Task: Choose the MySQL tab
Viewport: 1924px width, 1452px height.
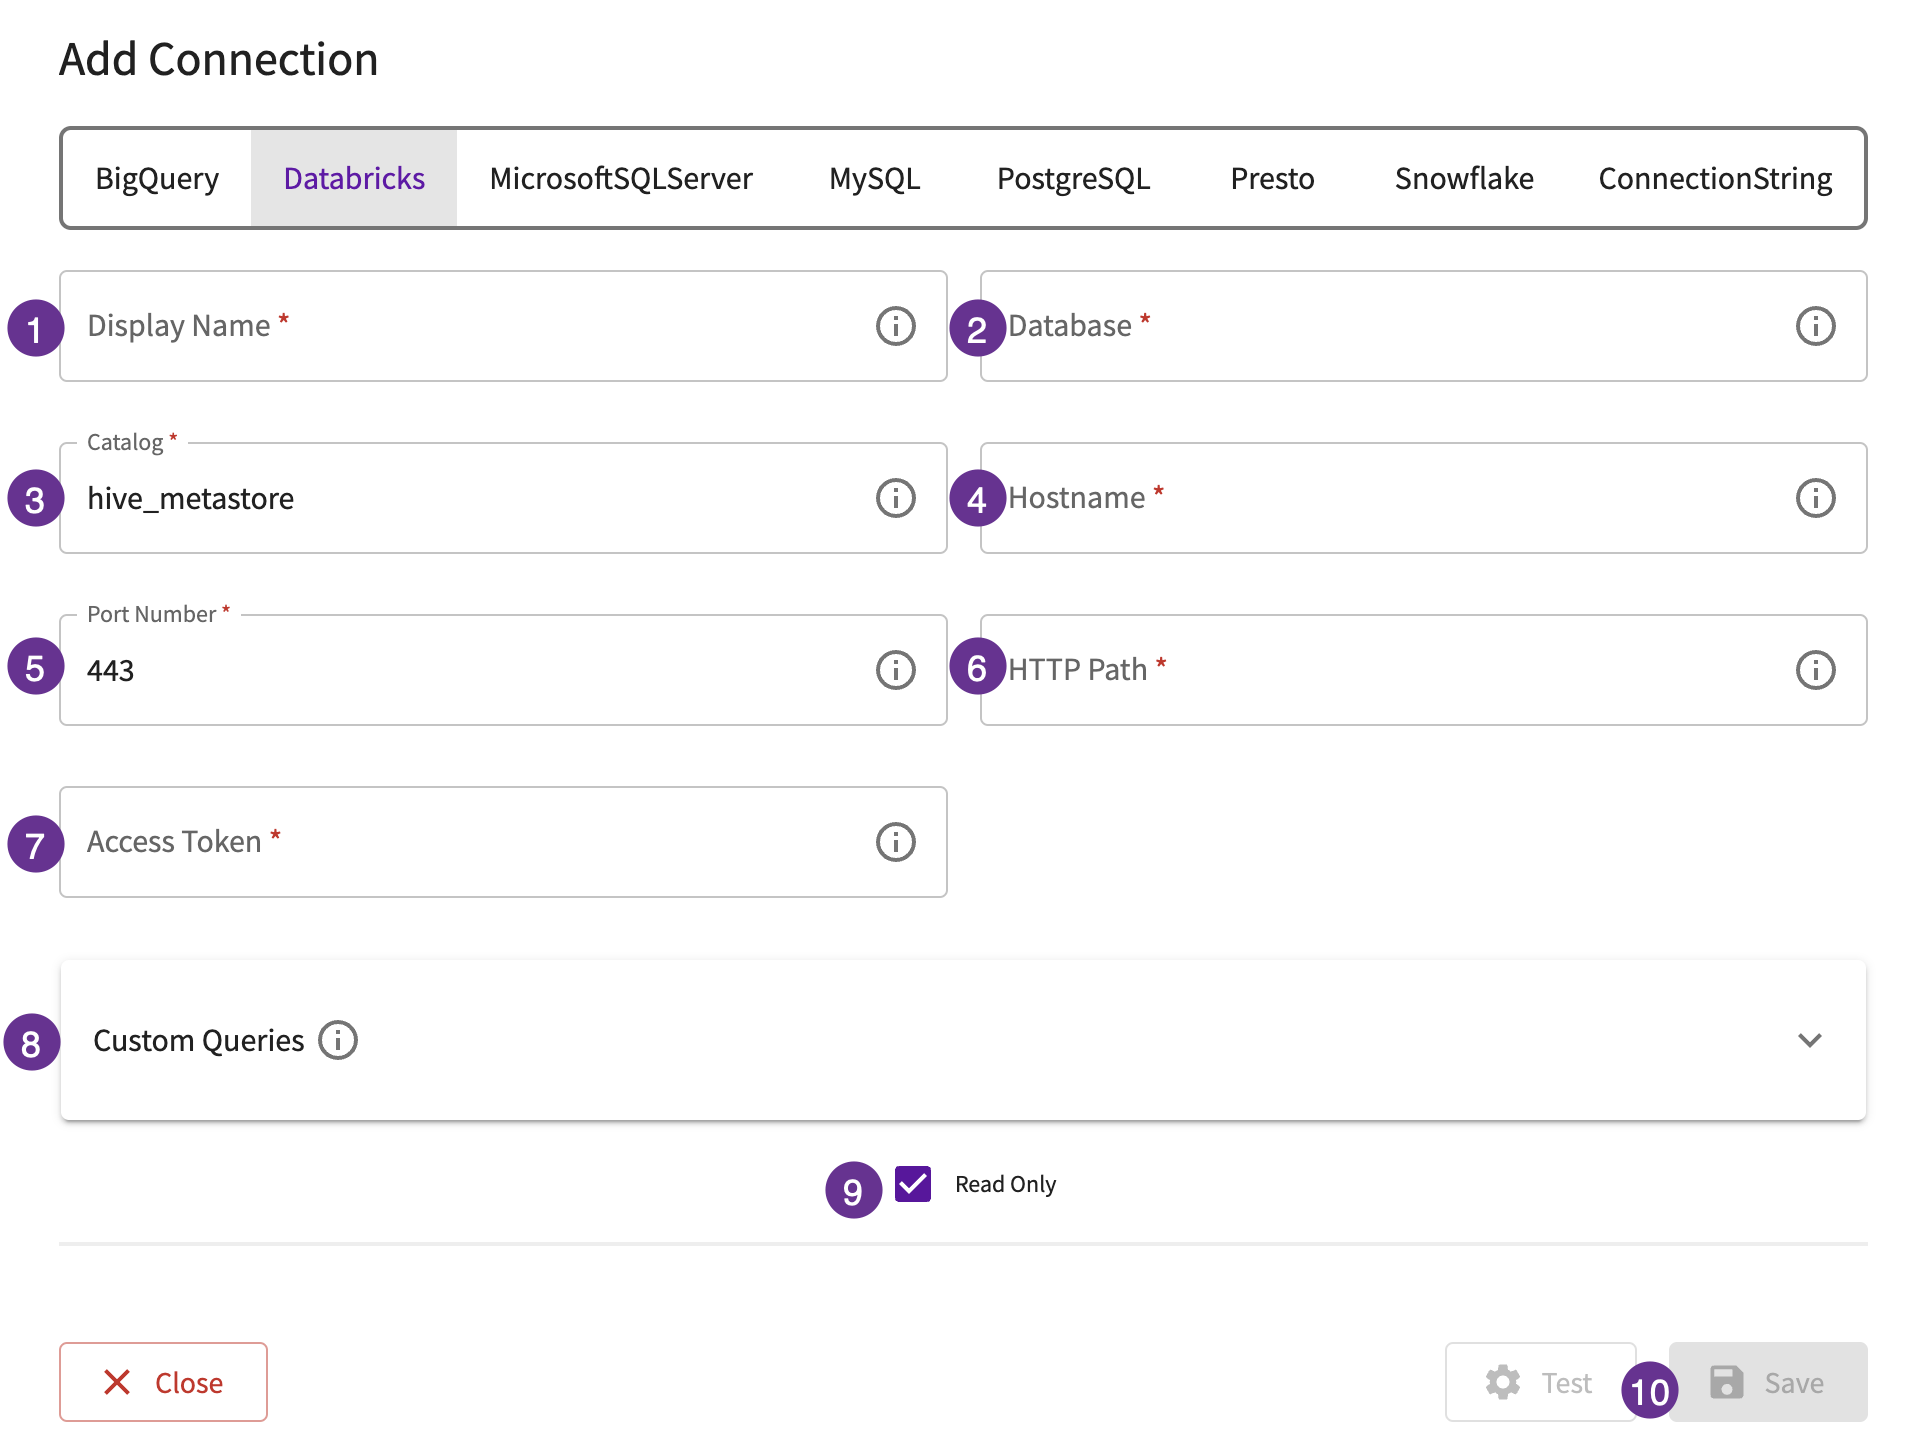Action: (x=875, y=178)
